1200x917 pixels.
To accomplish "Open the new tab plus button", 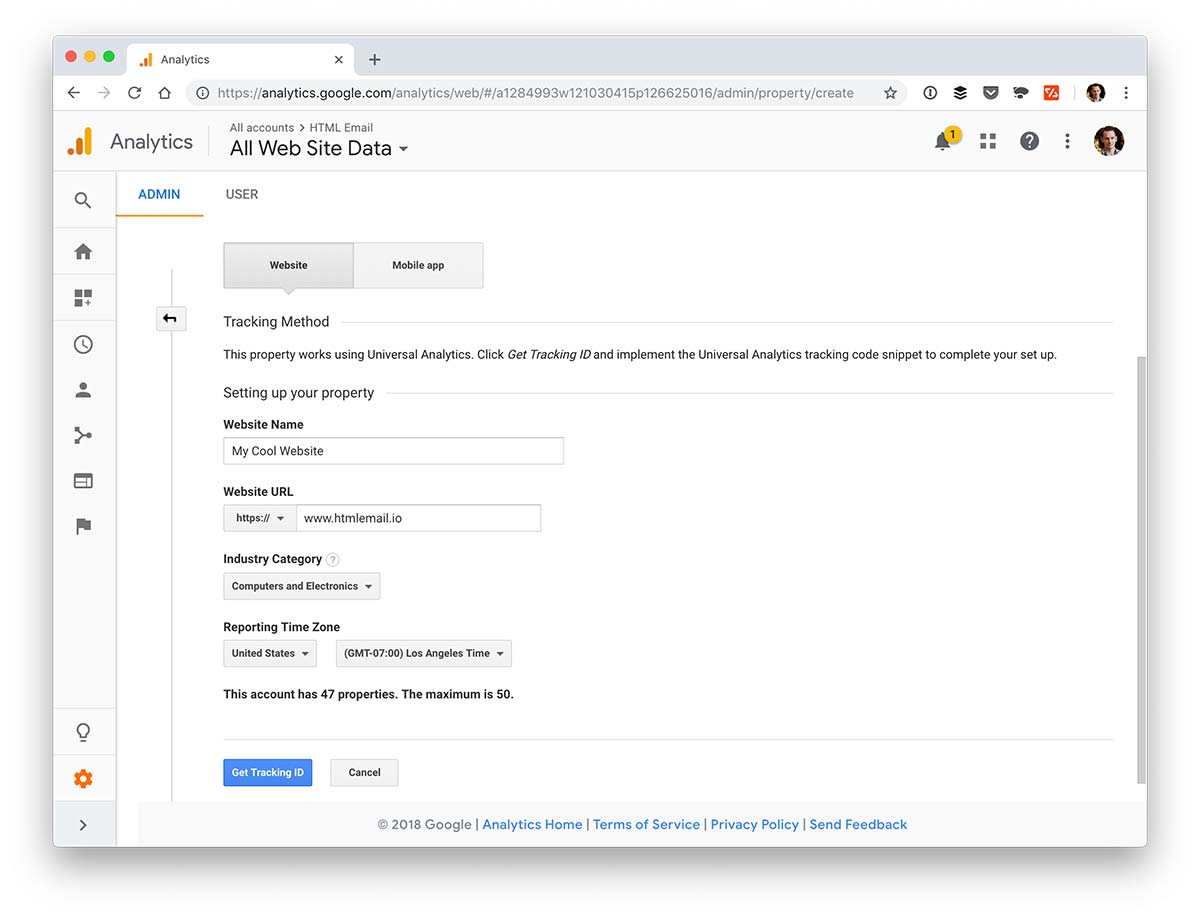I will 375,60.
